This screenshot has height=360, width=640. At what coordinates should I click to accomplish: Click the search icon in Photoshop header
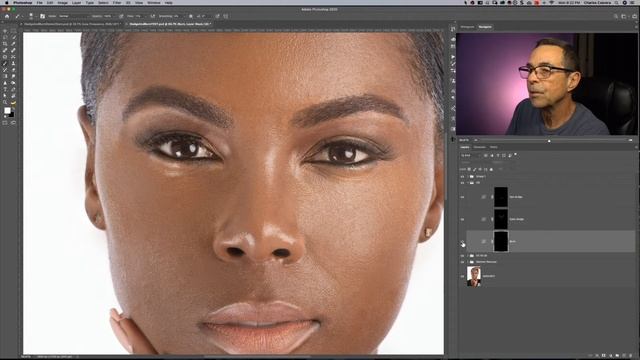pyautogui.click(x=616, y=16)
